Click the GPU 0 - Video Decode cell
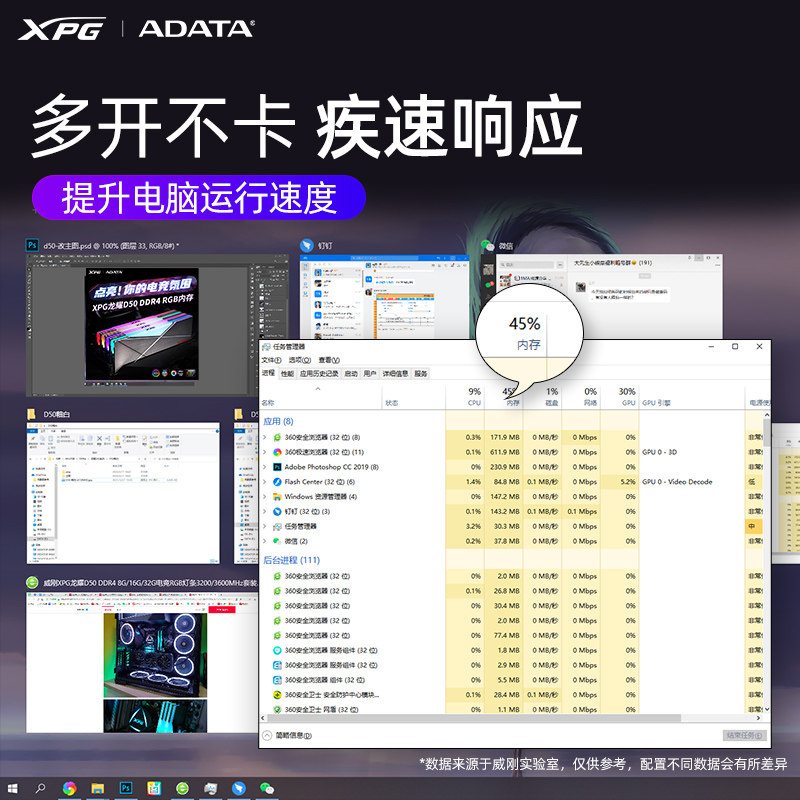 pos(677,482)
